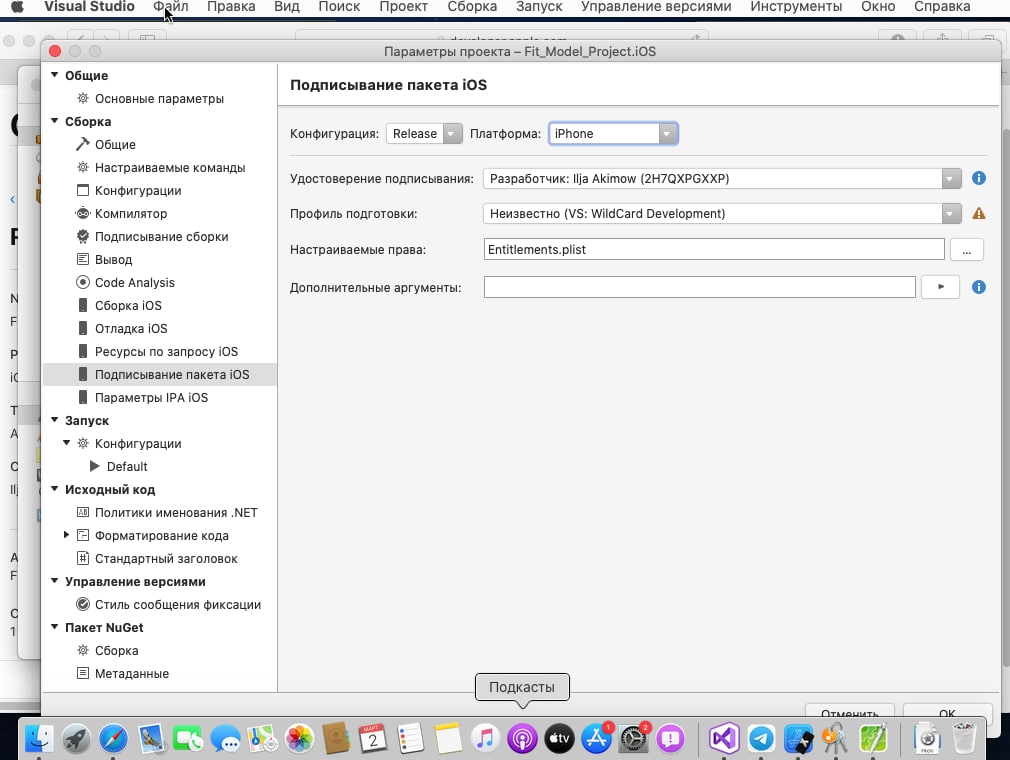Collapse the Сборка section
The image size is (1010, 760).
click(55, 121)
